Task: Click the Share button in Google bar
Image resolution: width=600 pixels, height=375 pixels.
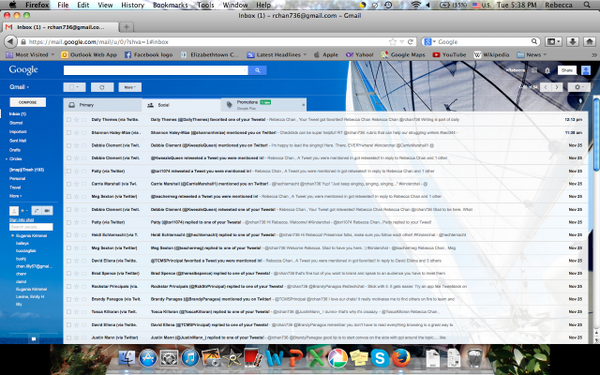Action: click(567, 70)
